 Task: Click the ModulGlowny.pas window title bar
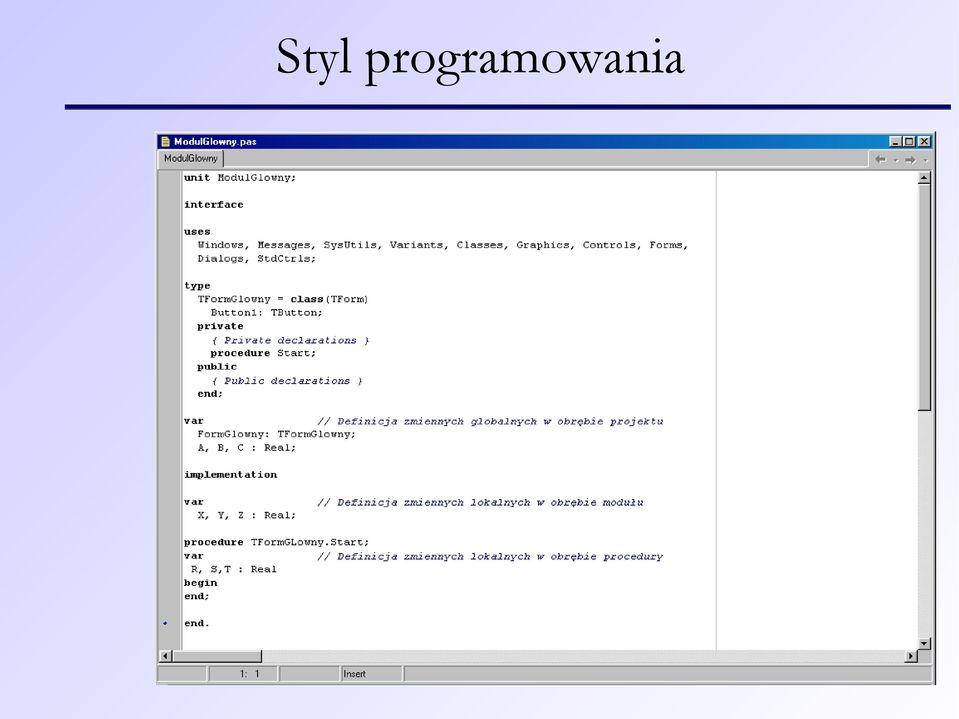point(544,141)
